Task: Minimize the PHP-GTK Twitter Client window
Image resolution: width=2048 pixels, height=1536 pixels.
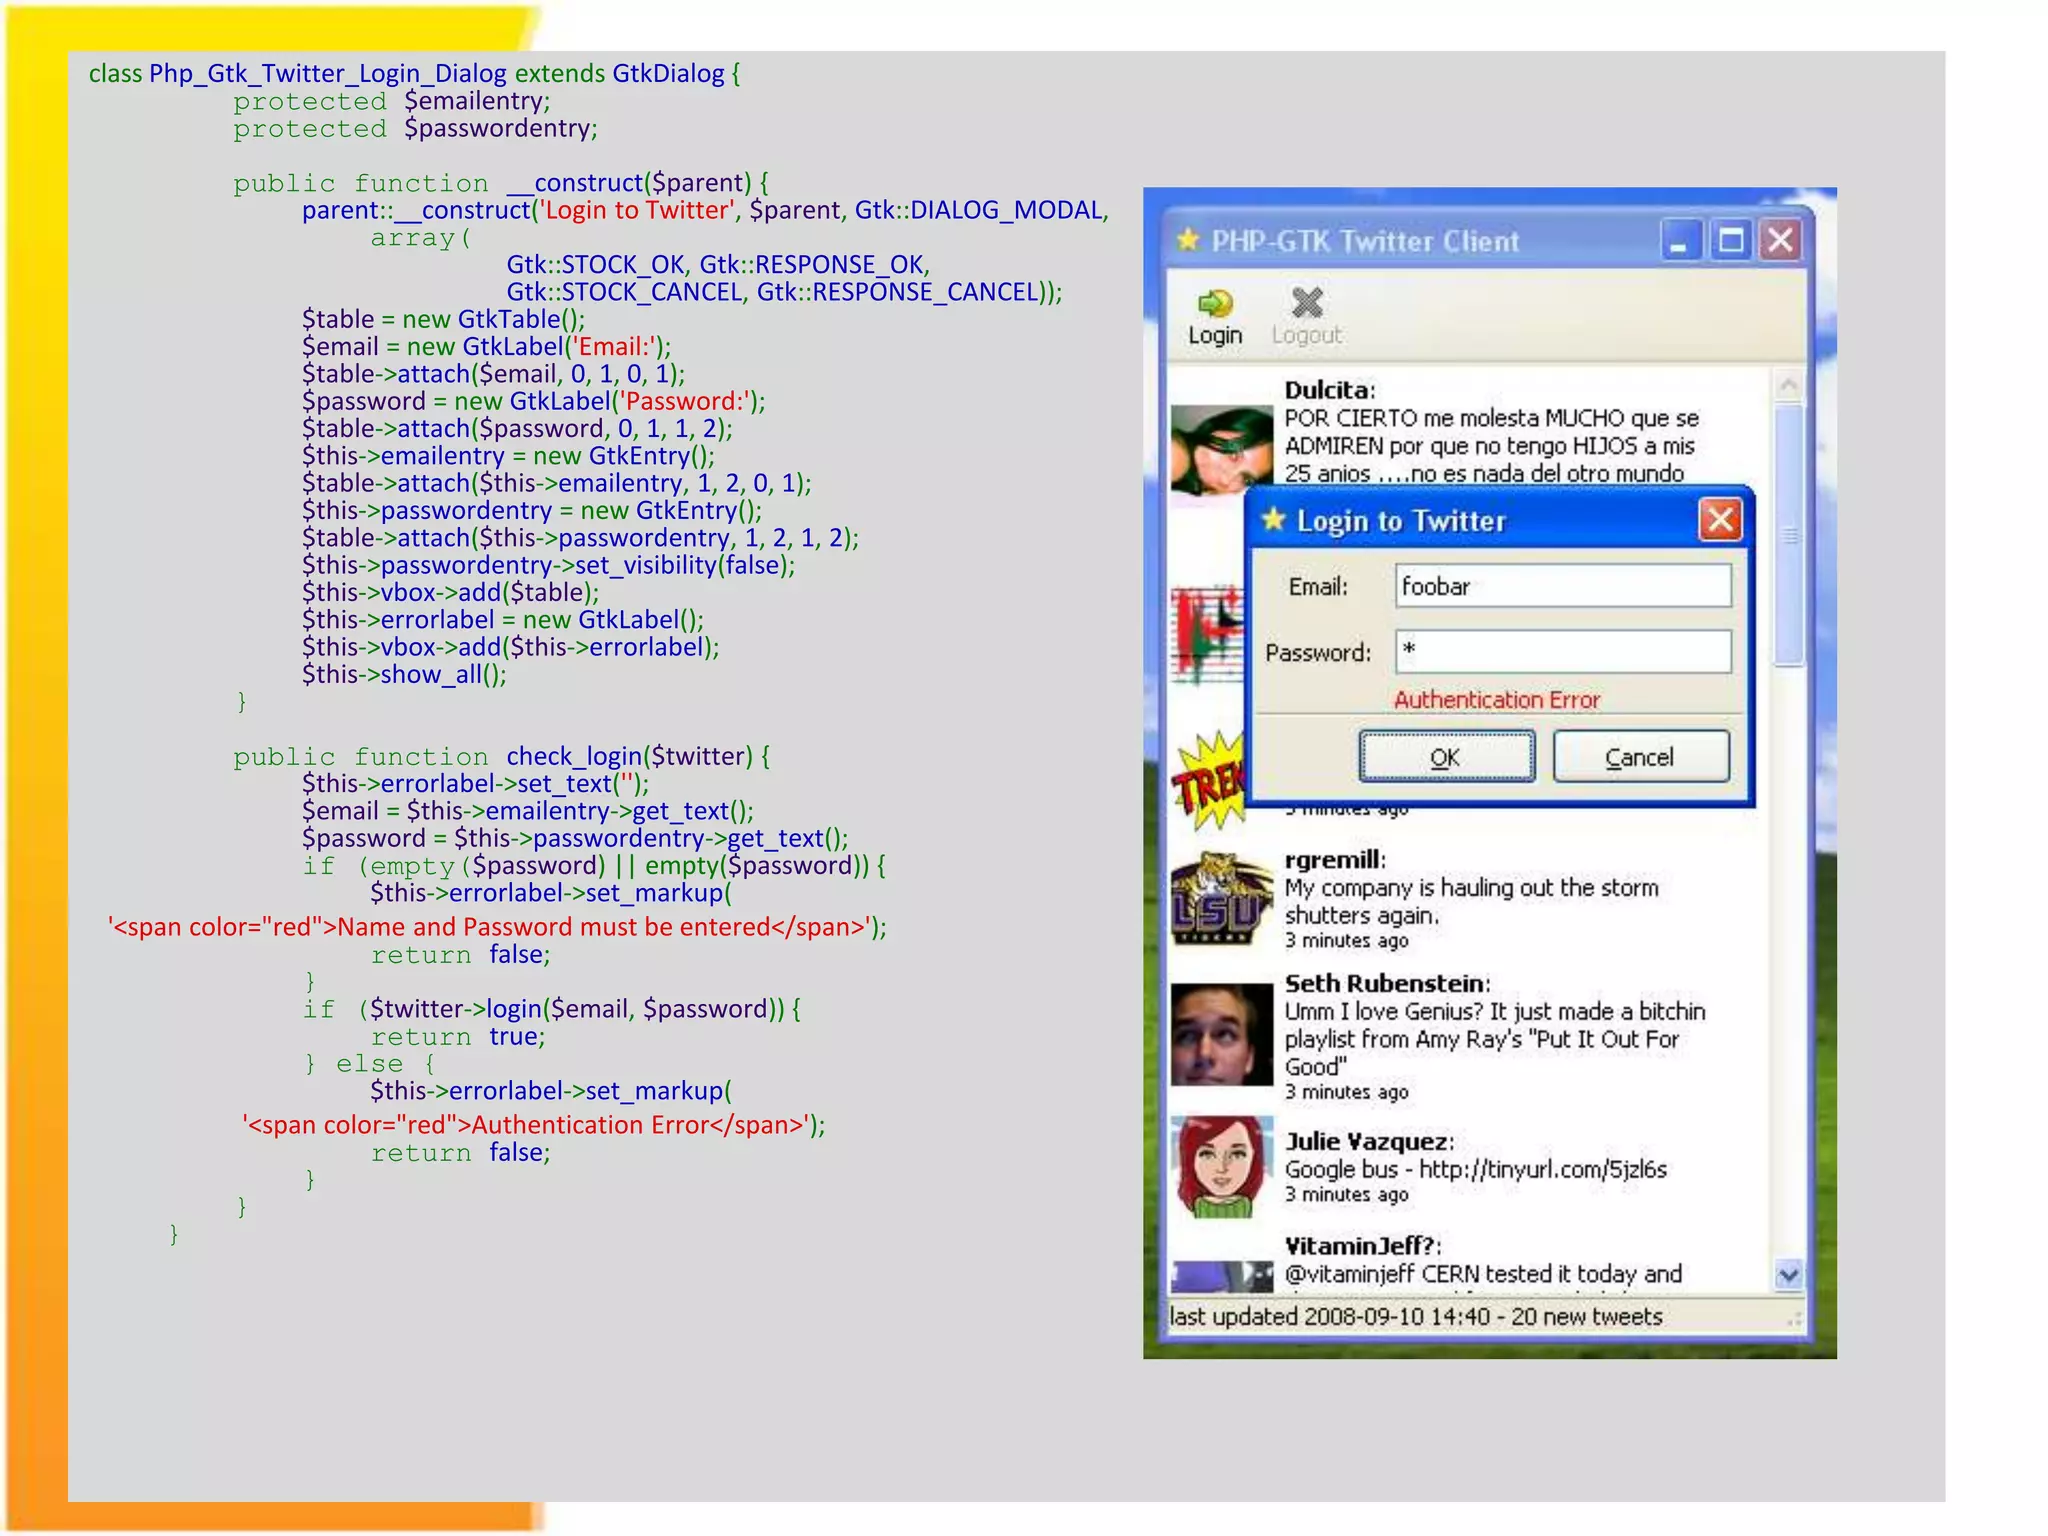Action: click(x=1680, y=240)
